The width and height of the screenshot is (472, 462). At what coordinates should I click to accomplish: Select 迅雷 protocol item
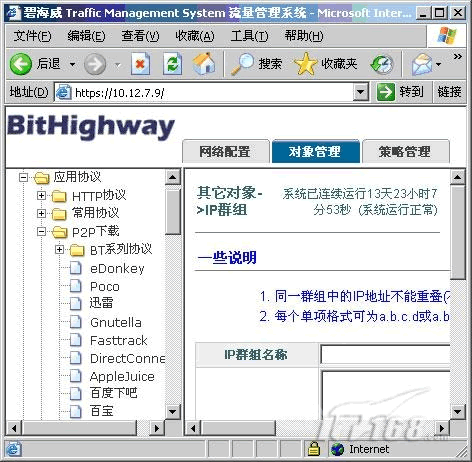(x=102, y=303)
